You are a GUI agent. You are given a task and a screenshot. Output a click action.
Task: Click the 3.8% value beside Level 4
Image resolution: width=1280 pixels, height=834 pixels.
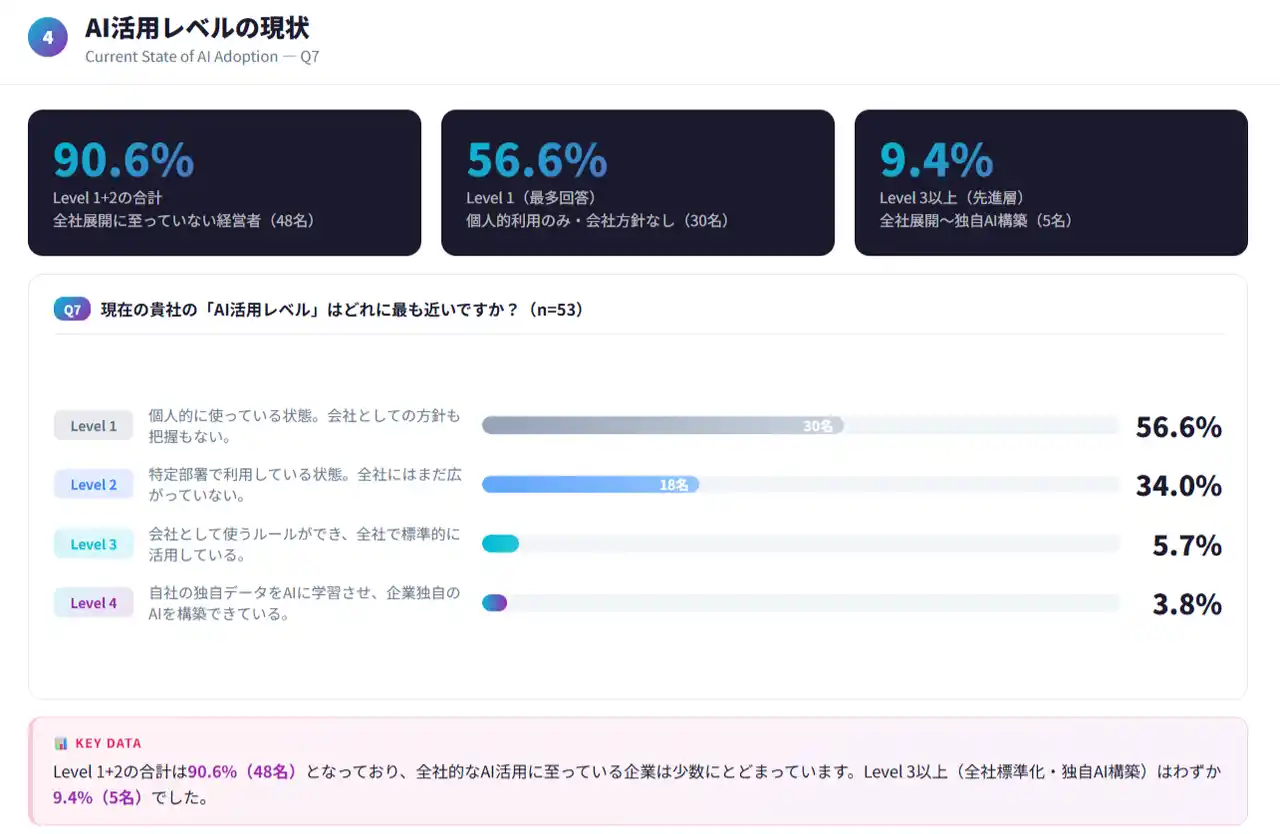pos(1187,604)
